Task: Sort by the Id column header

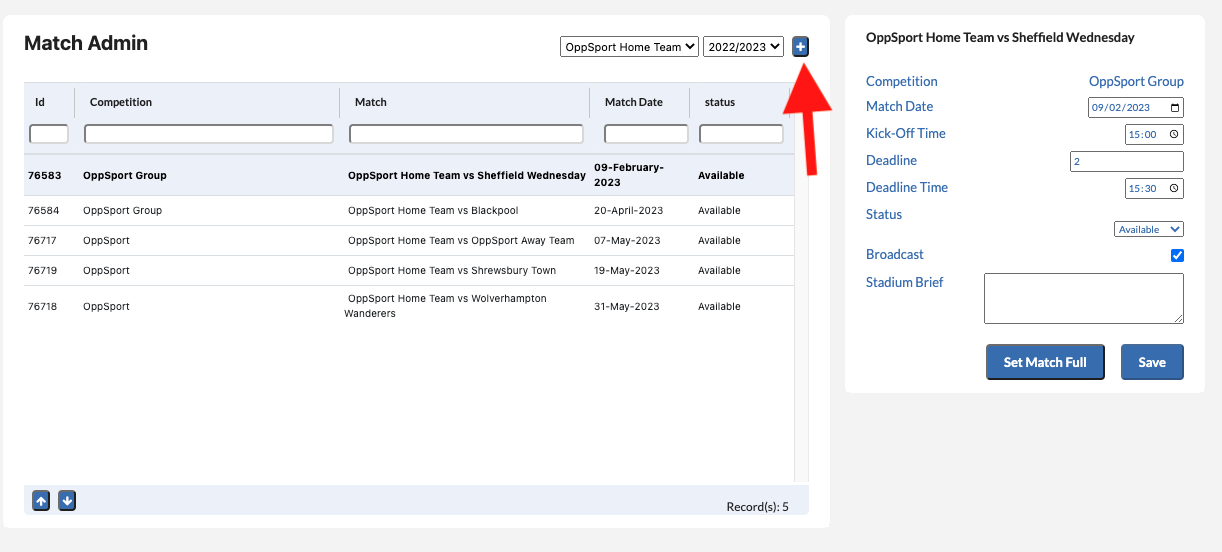Action: (40, 102)
